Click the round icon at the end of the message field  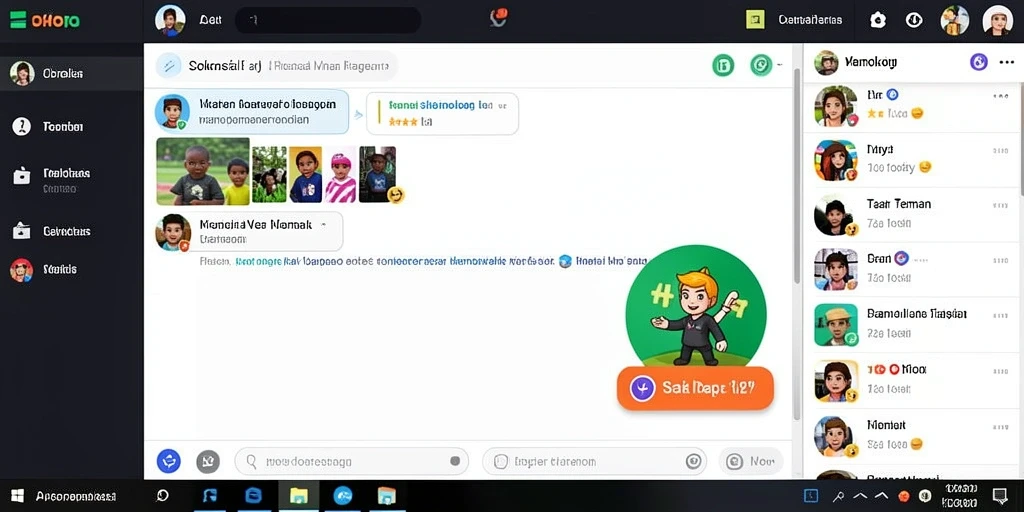coord(692,462)
